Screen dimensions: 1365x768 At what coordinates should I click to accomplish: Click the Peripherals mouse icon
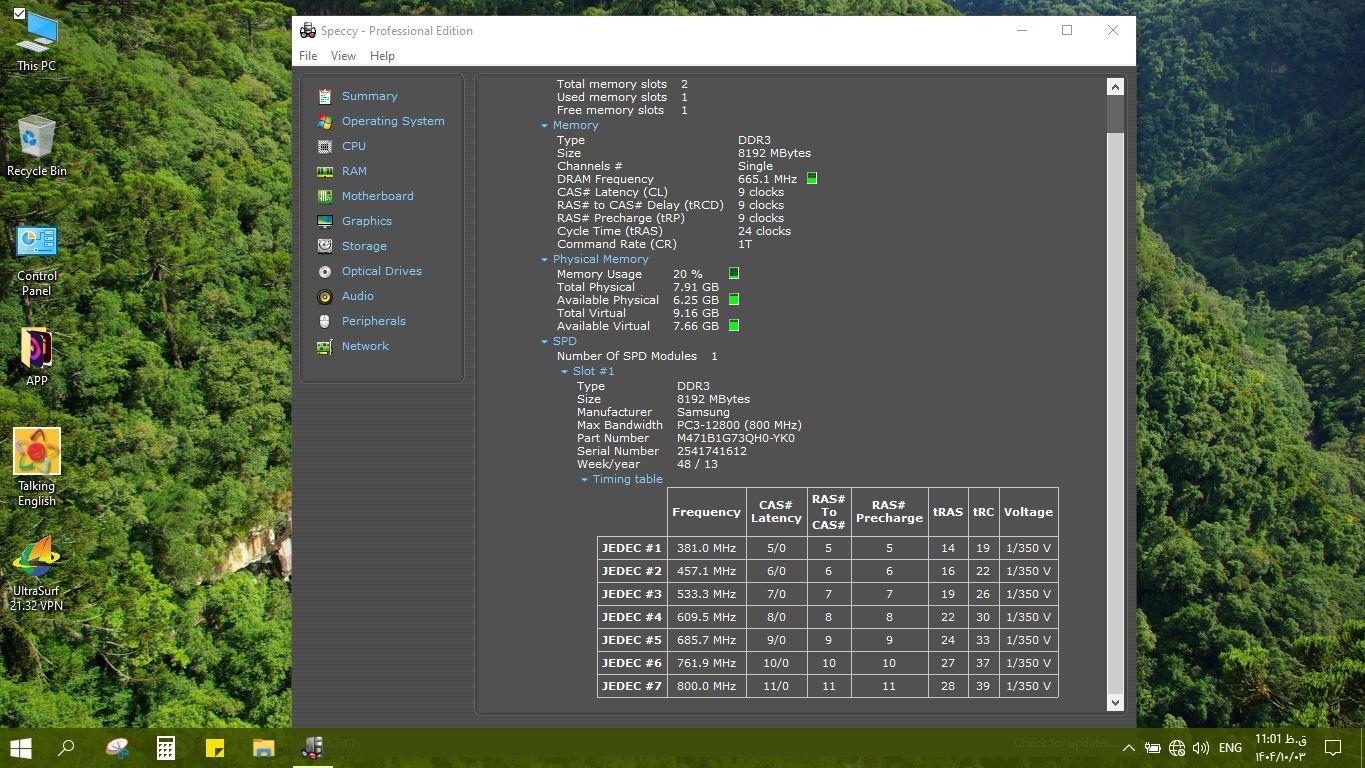pyautogui.click(x=324, y=321)
